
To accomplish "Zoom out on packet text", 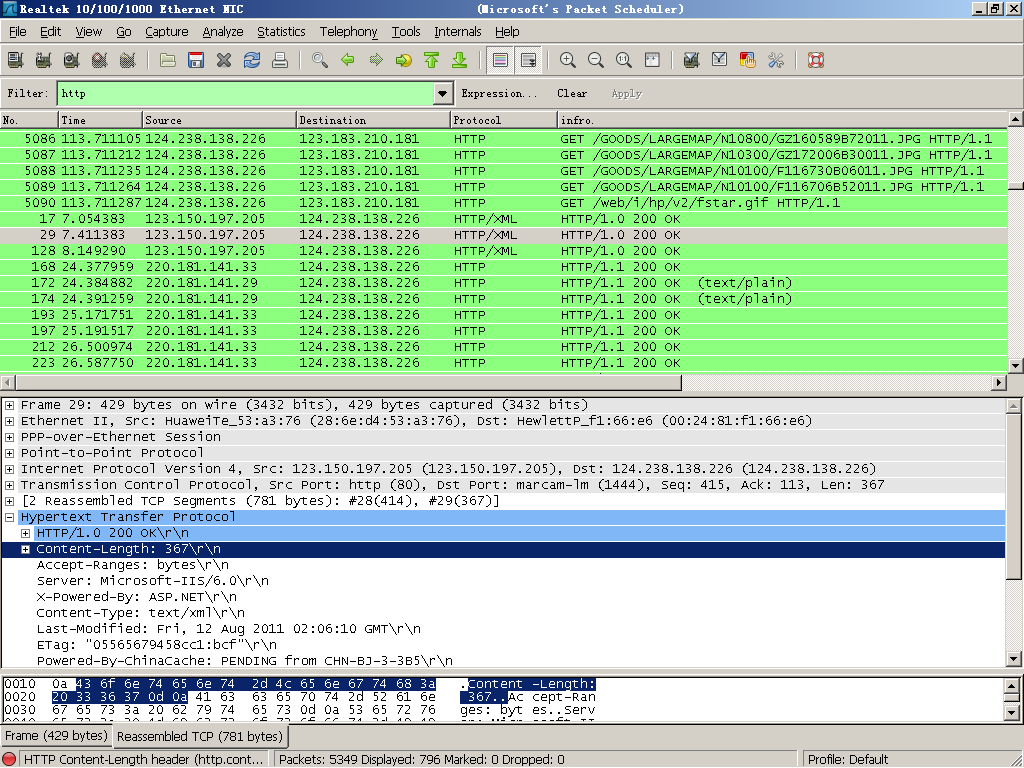I will (596, 60).
